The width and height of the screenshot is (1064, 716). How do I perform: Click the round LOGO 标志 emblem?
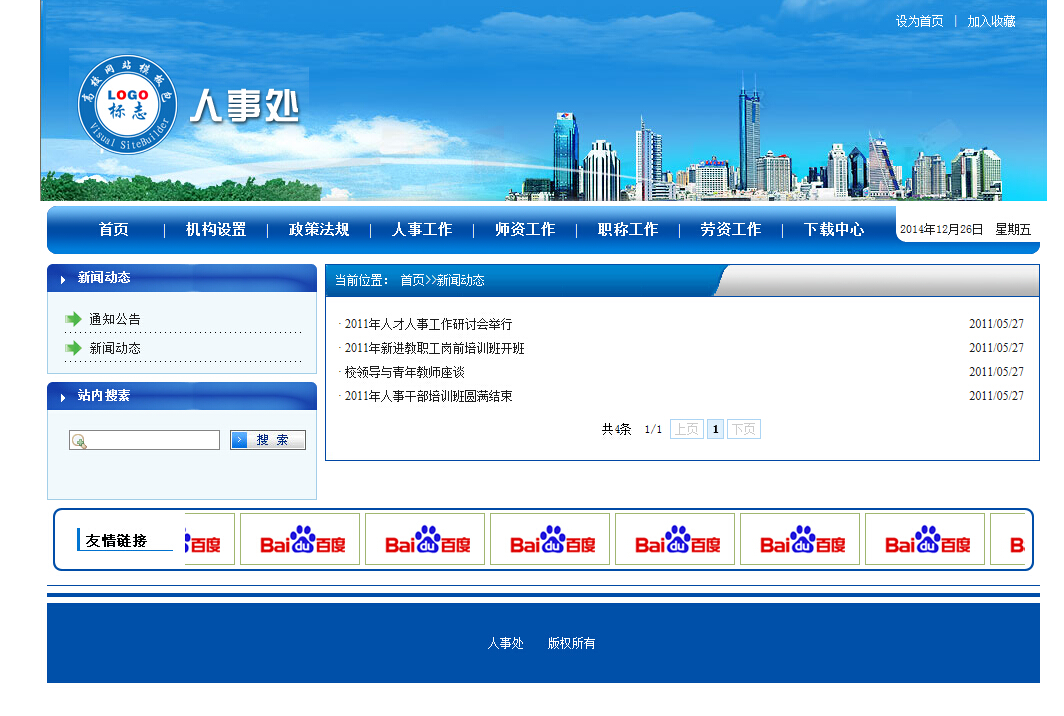pos(128,105)
